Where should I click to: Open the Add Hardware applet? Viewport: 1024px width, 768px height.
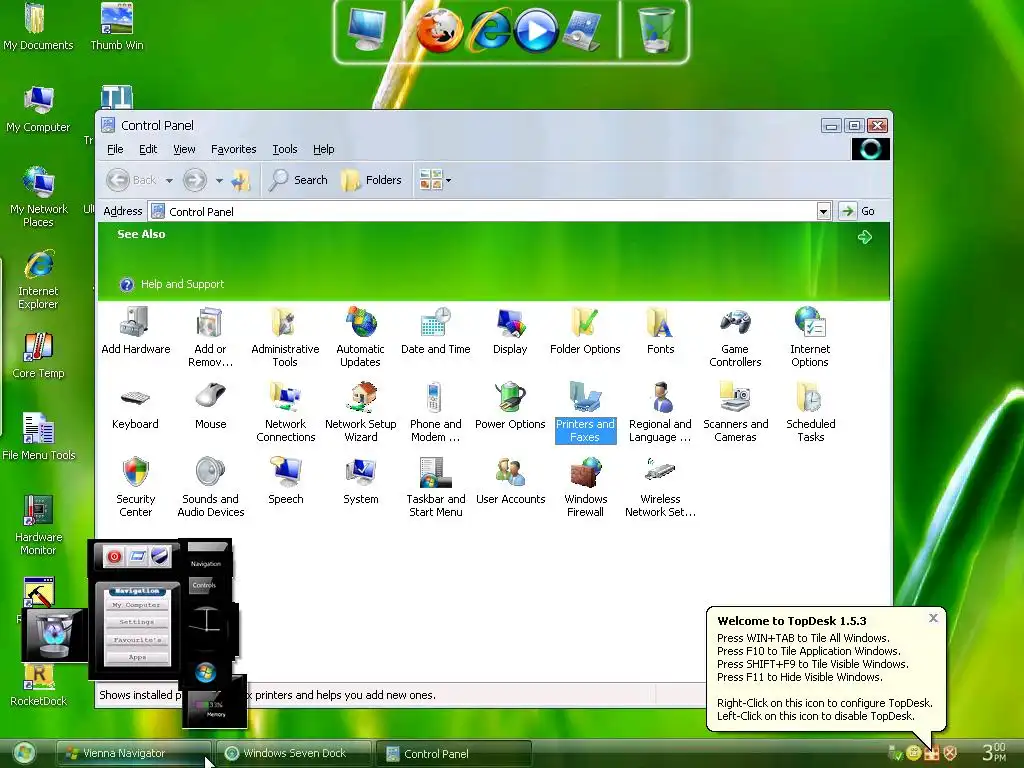[x=135, y=331]
